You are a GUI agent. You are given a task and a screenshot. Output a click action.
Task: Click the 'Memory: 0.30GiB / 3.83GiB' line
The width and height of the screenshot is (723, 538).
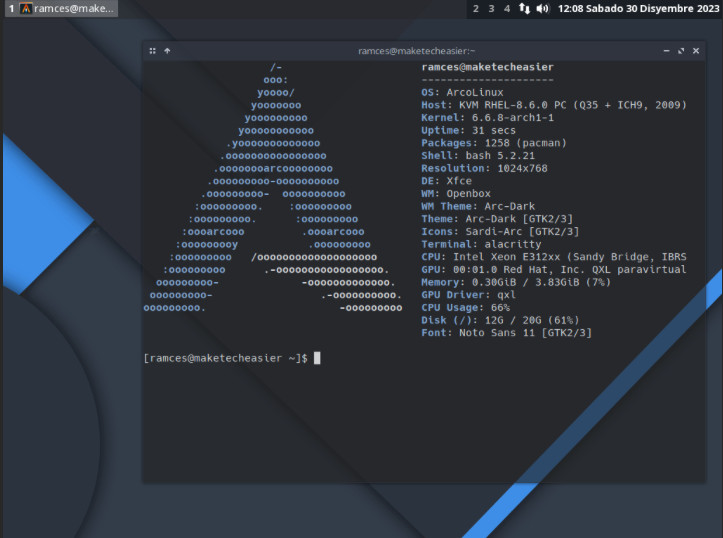[x=516, y=282]
